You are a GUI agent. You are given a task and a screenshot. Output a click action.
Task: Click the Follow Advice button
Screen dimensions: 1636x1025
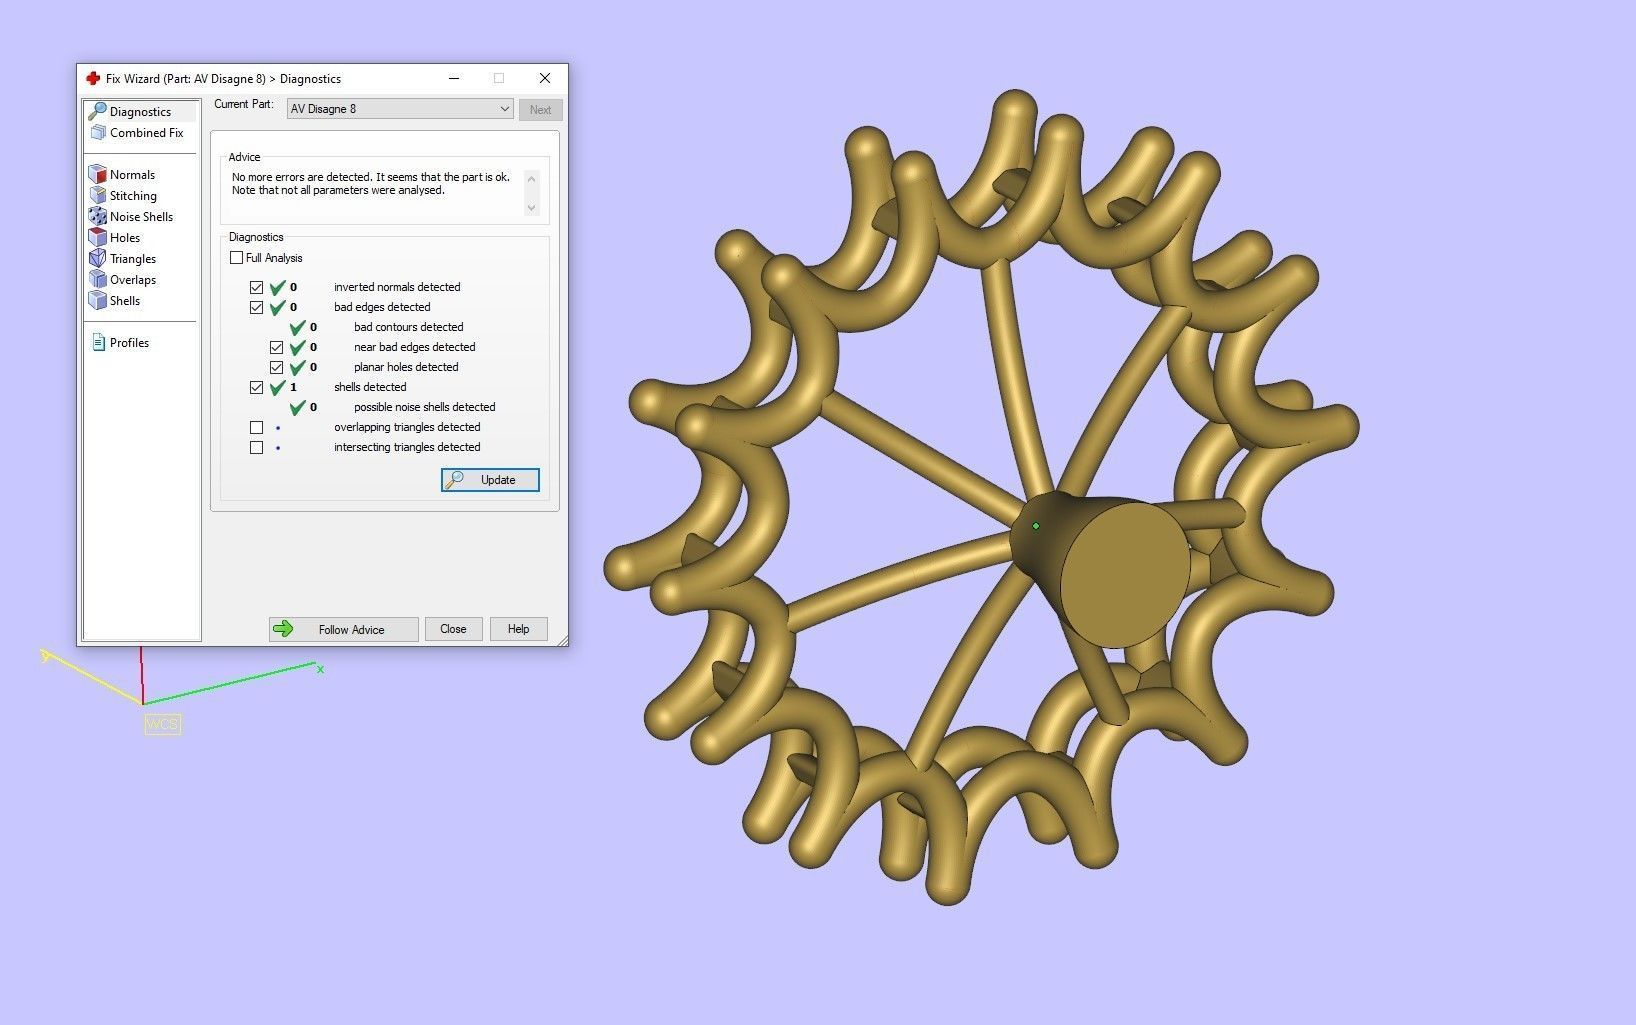(343, 629)
